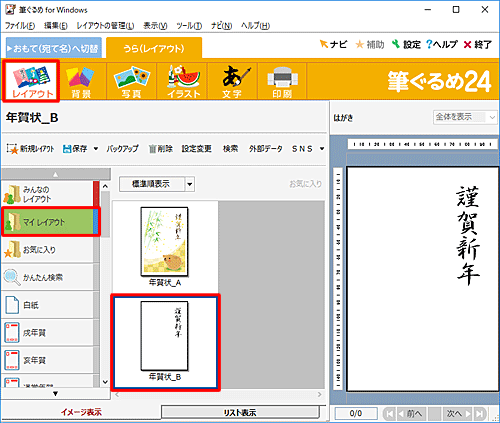This screenshot has height=423, width=500.
Task: Click 前へ previous page button
Action: pos(411,414)
